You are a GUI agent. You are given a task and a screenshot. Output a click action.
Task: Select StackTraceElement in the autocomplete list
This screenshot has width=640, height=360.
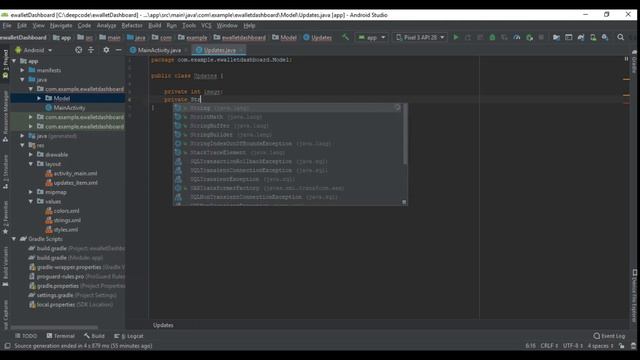click(288, 153)
